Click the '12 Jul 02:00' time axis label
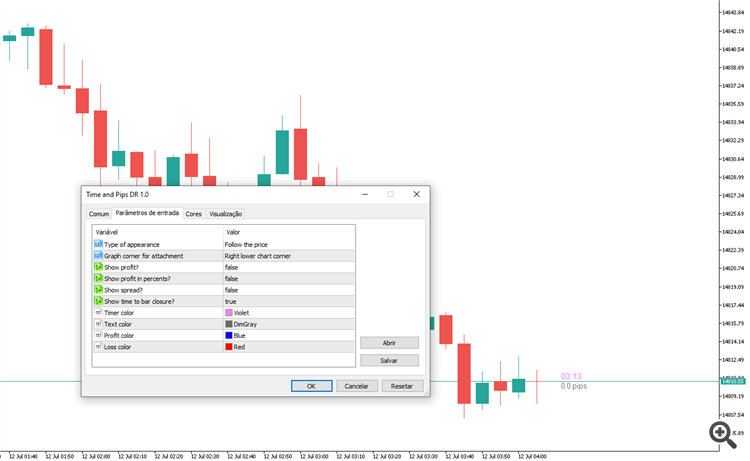This screenshot has width=750, height=461. coord(96,456)
